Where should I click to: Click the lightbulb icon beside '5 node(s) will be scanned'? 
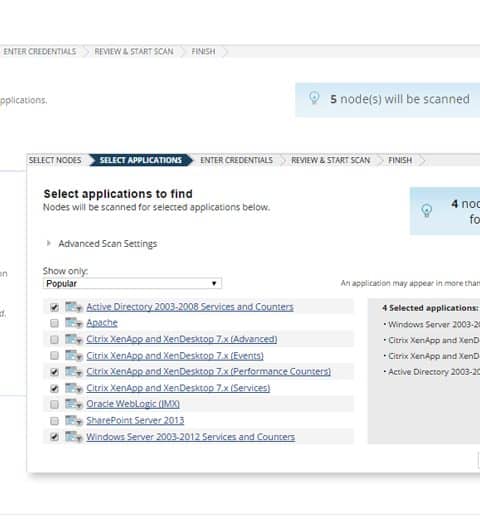[314, 98]
